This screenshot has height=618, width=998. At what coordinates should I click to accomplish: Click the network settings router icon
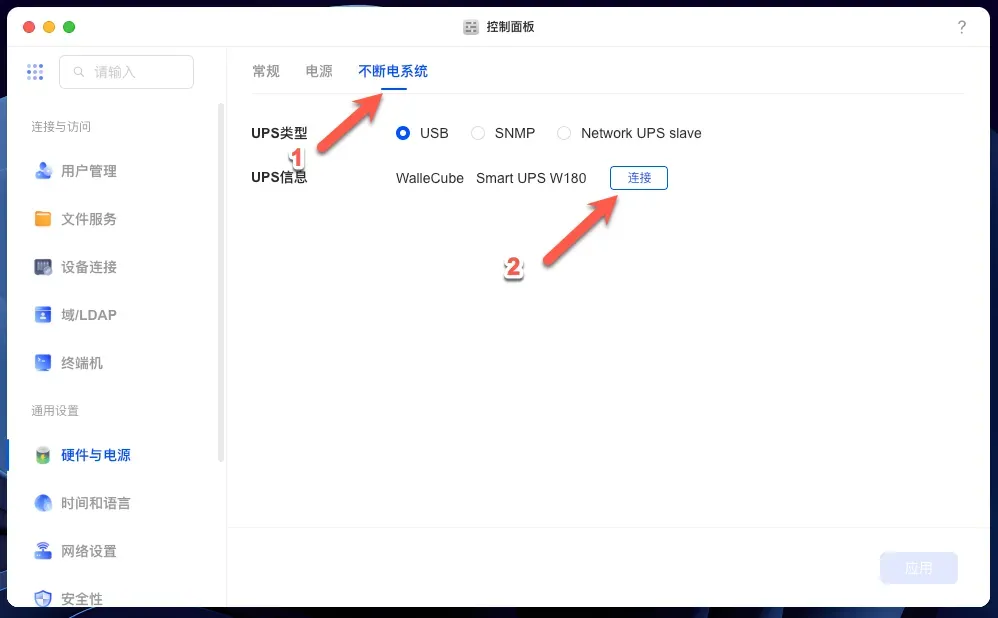click(43, 551)
